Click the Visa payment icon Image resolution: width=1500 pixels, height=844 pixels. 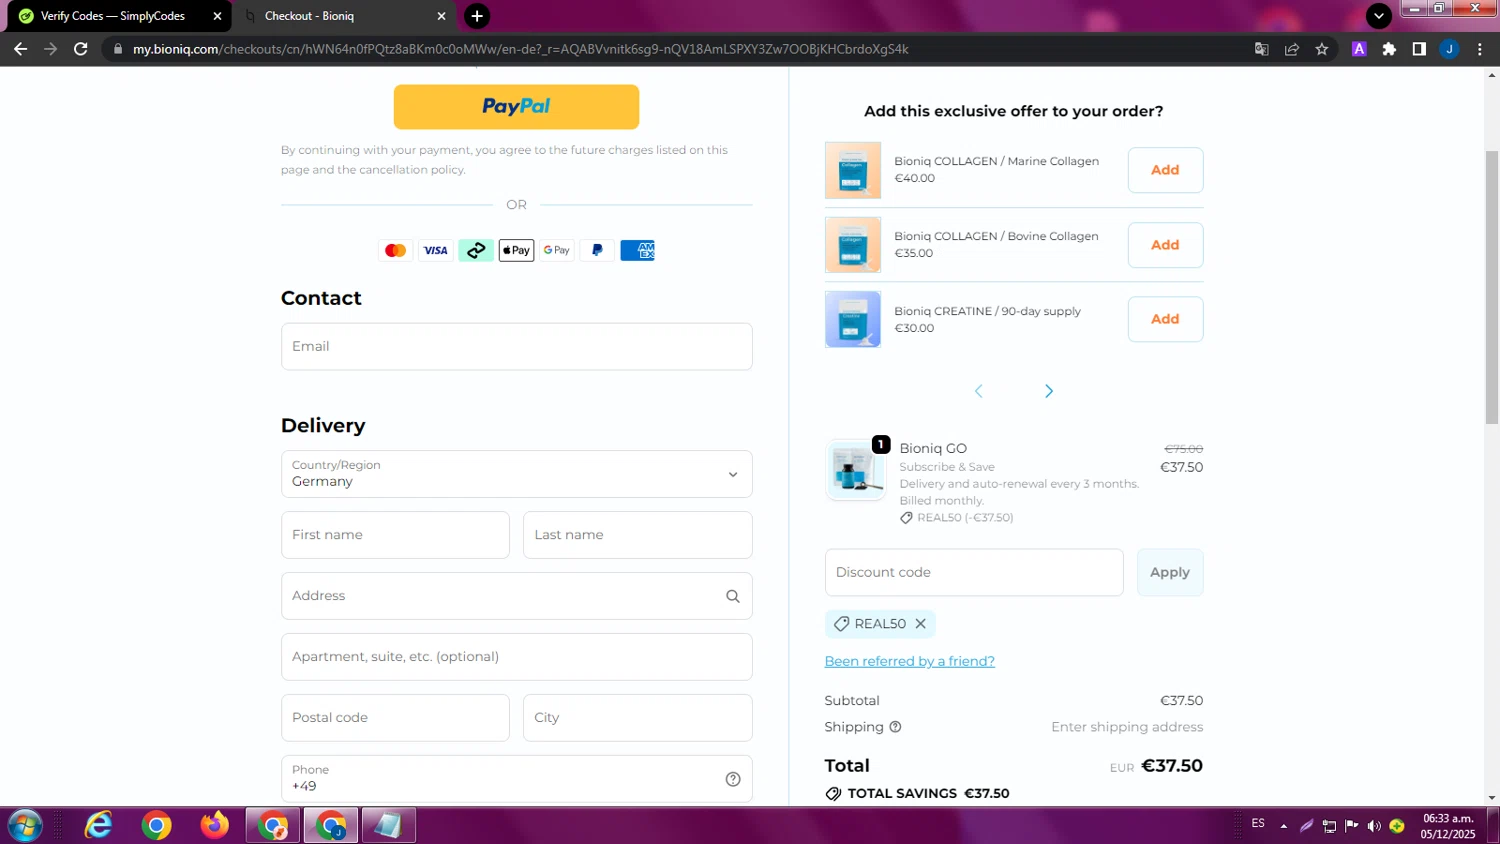[436, 251]
